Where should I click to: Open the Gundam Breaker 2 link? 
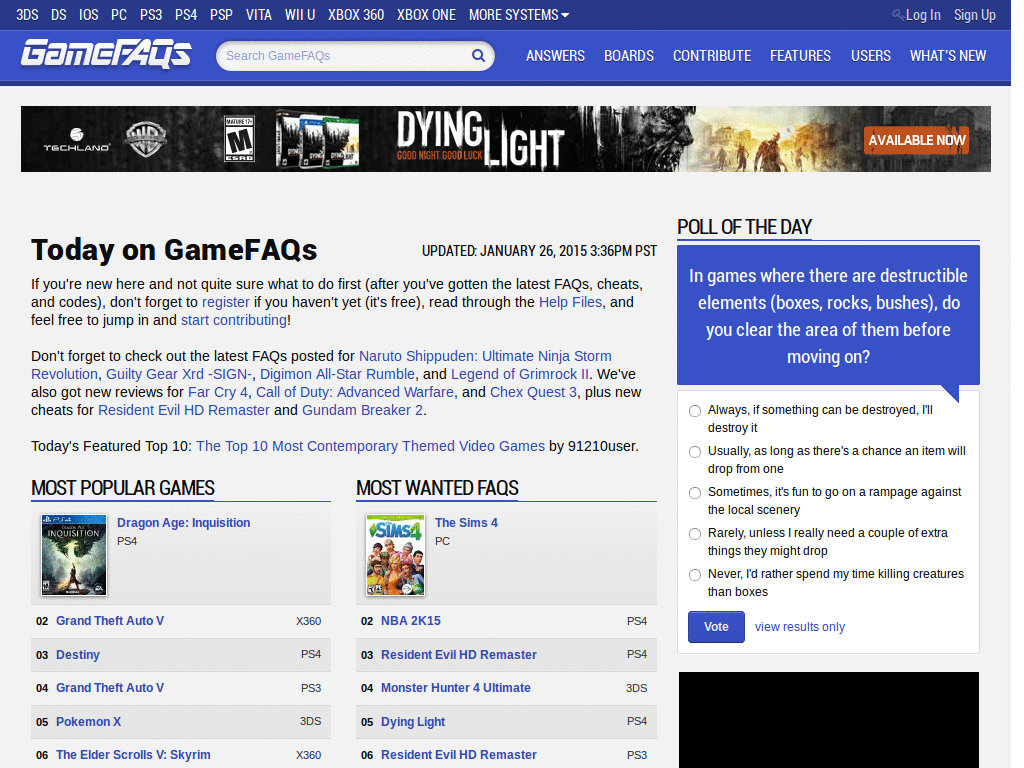tap(362, 410)
